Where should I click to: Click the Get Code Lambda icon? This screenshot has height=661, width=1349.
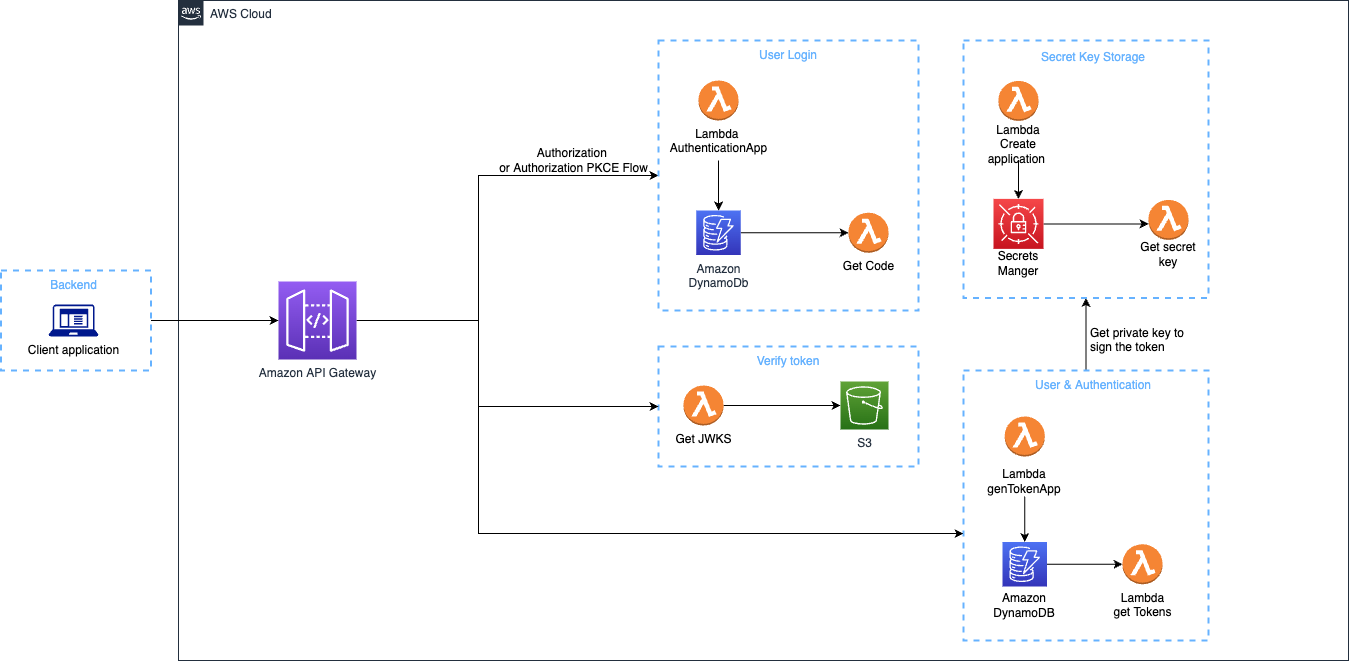click(x=868, y=233)
